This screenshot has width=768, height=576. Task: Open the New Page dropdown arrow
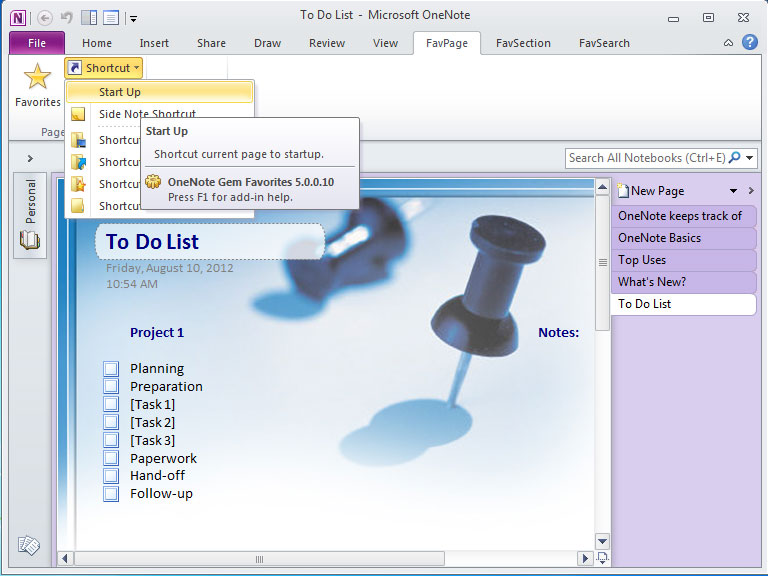pyautogui.click(x=733, y=191)
